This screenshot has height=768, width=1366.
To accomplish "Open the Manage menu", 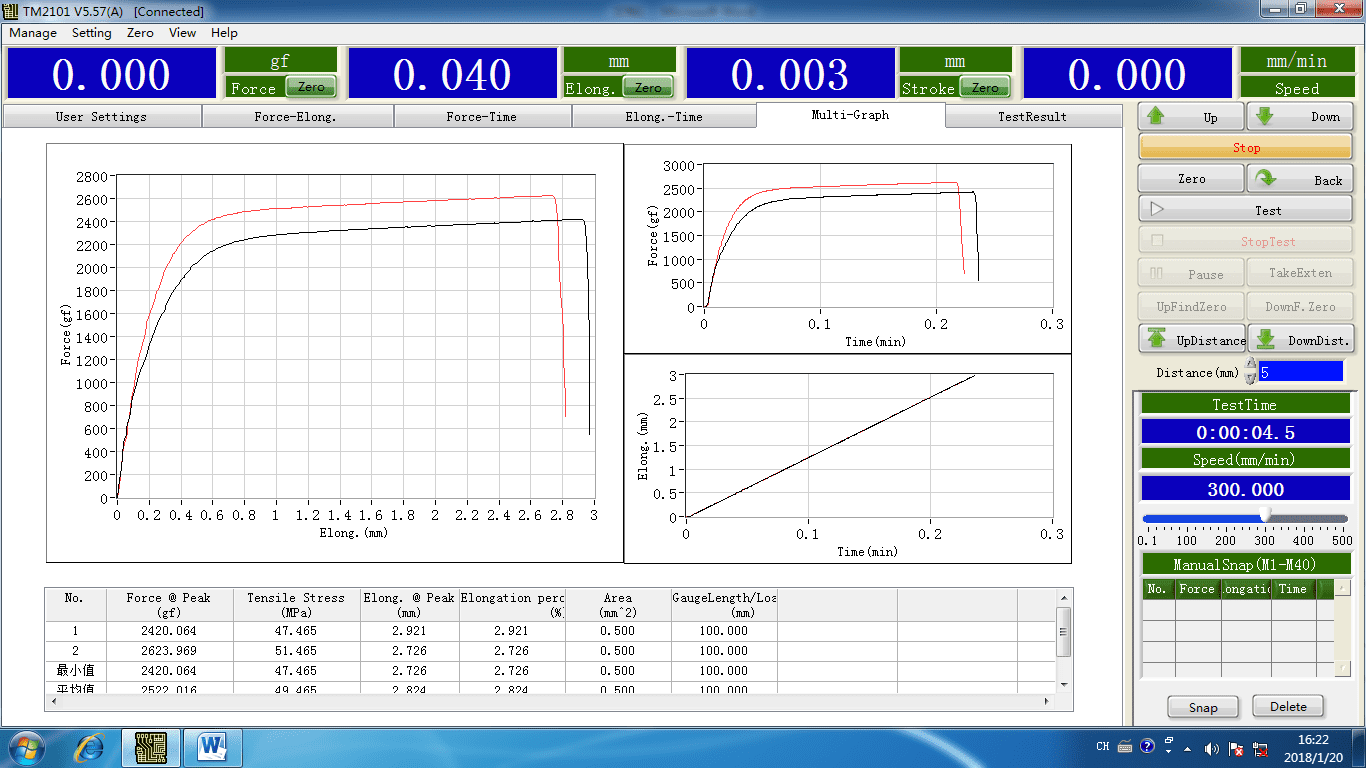I will pyautogui.click(x=33, y=33).
